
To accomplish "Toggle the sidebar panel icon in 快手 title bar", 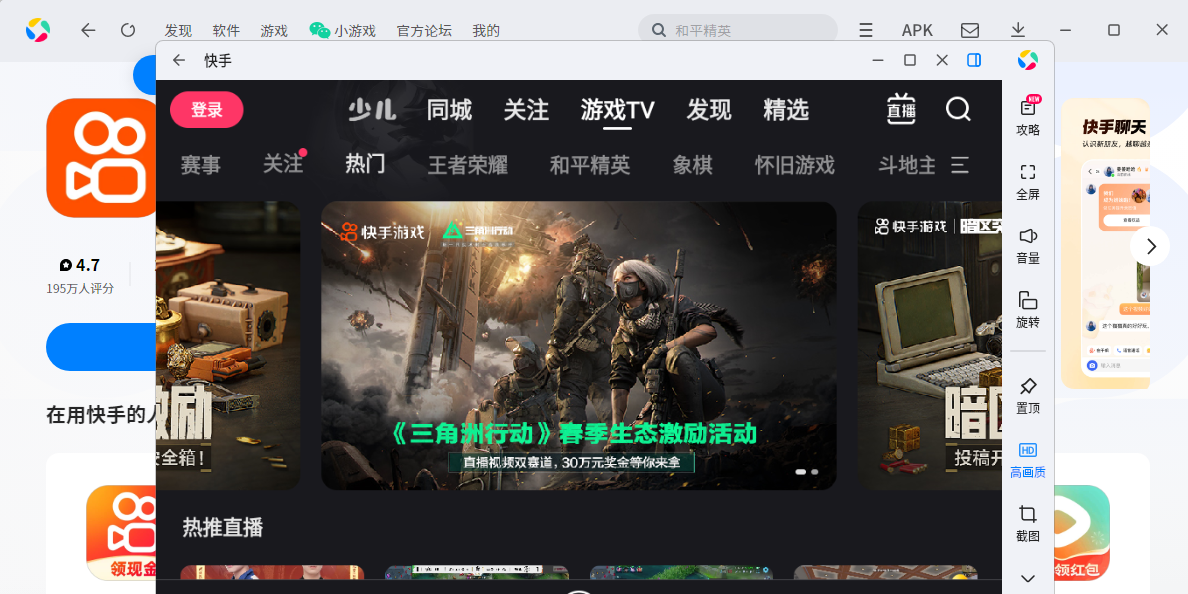I will coord(974,60).
